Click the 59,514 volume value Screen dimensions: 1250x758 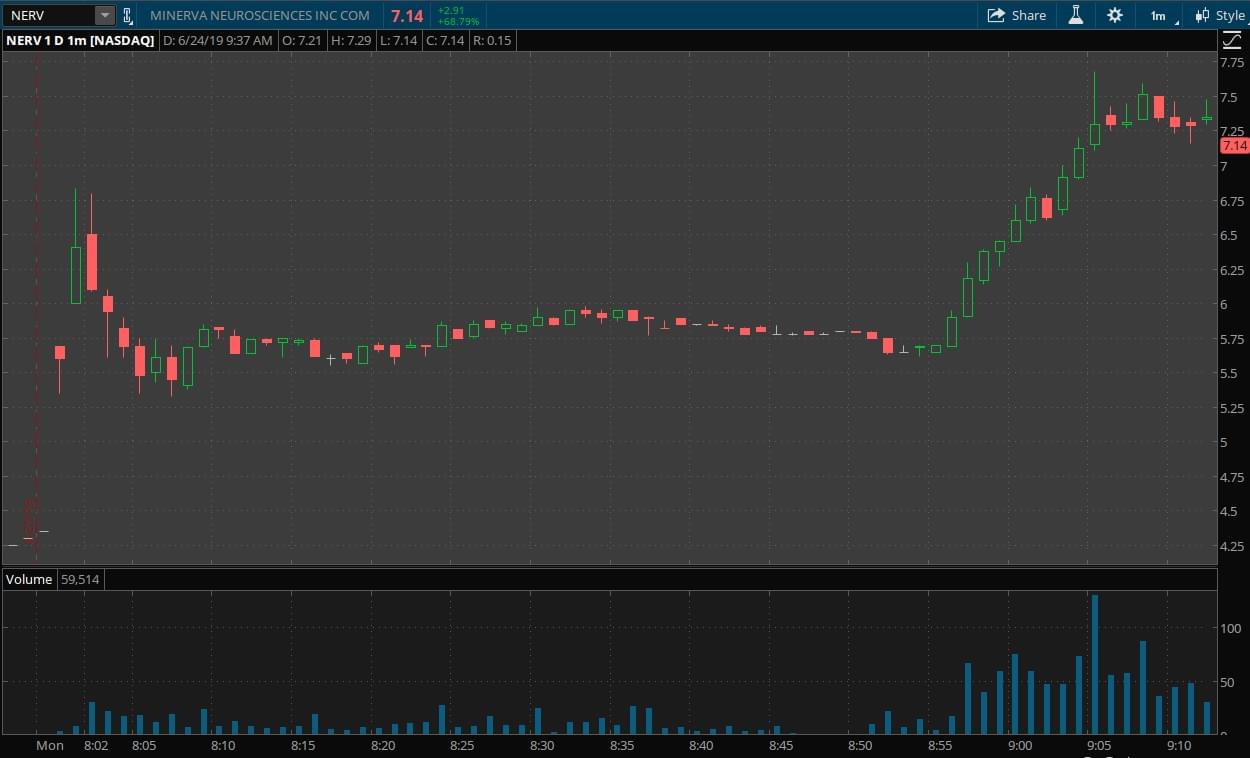[x=80, y=579]
